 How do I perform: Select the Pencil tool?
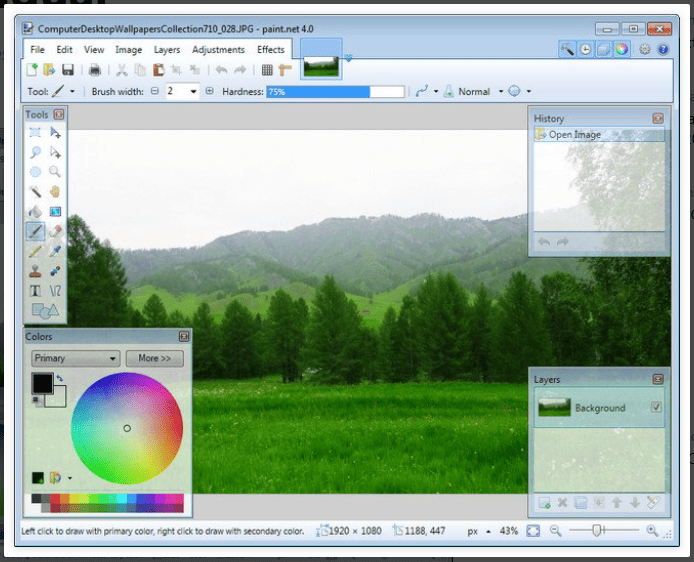(35, 251)
